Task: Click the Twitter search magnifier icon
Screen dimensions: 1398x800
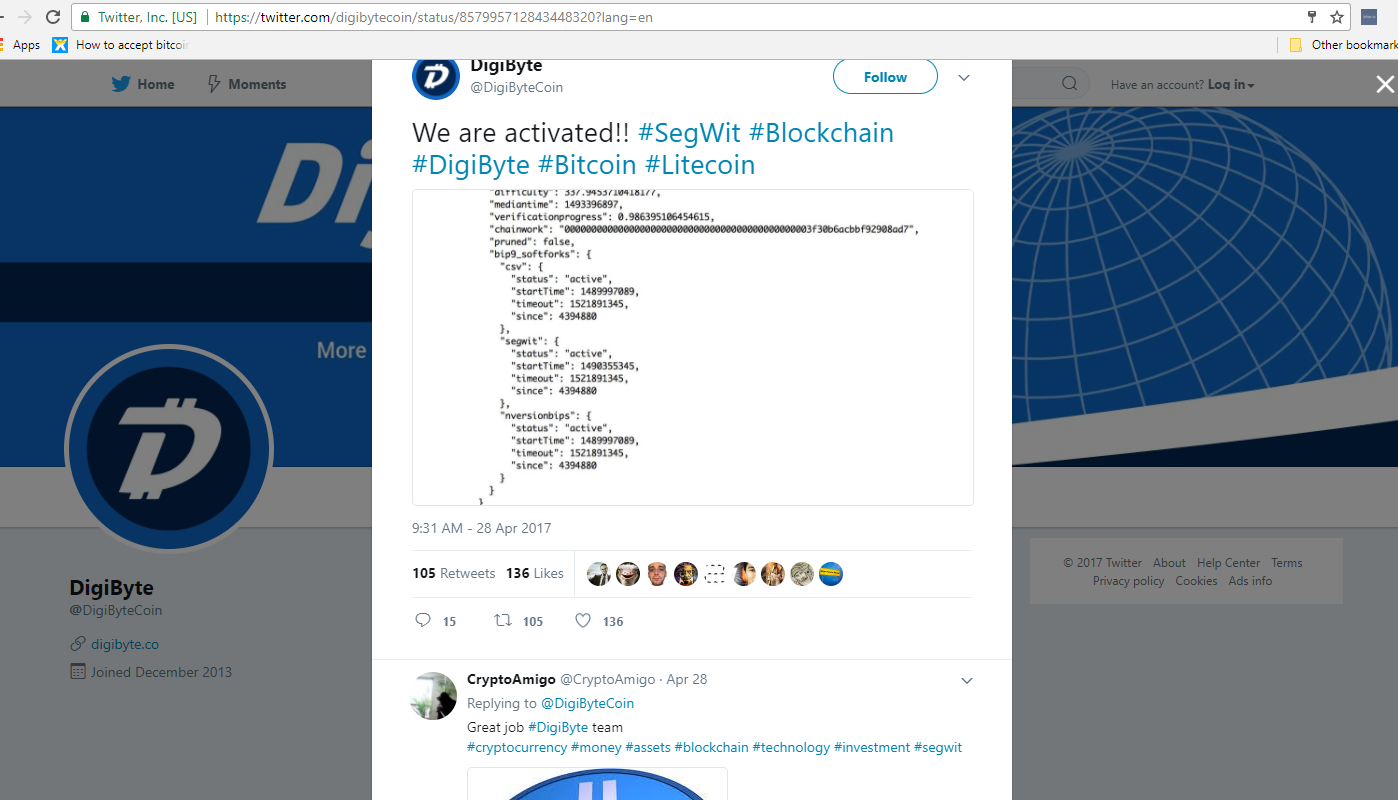Action: 1069,84
